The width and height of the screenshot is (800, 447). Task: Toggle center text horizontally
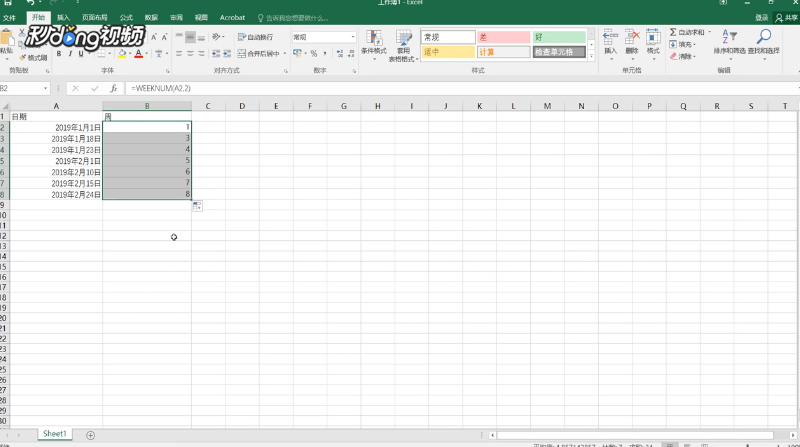[190, 54]
